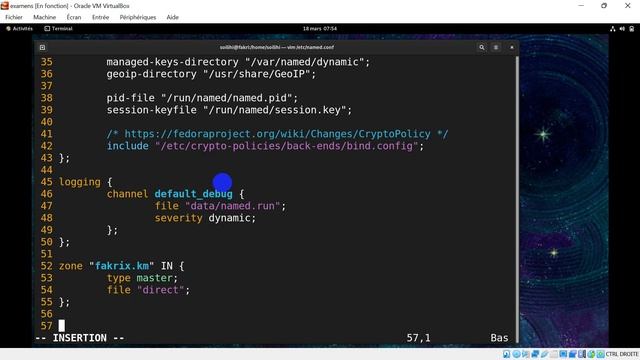Open the Entrée menu
This screenshot has height=360, width=640.
[x=100, y=17]
